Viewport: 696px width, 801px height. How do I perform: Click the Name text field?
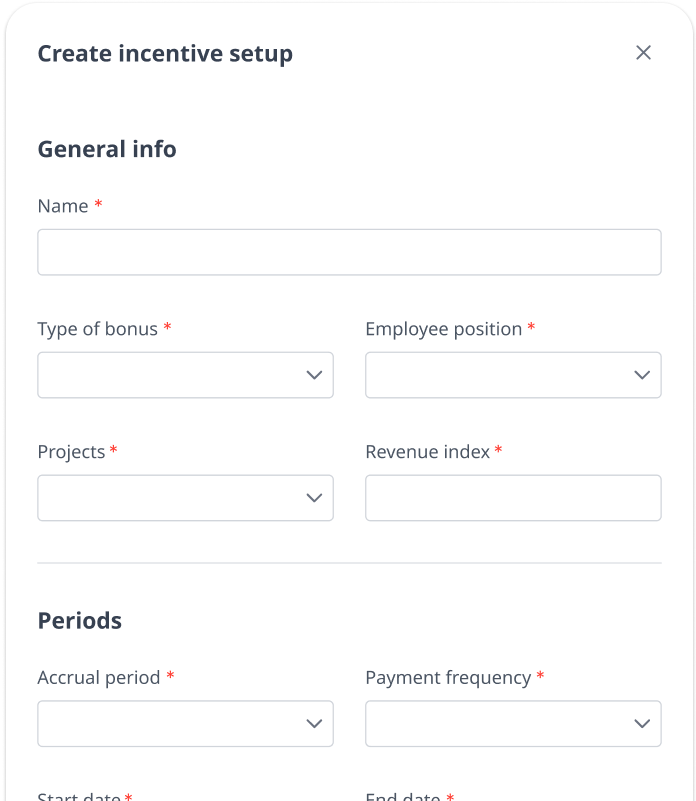click(x=349, y=252)
